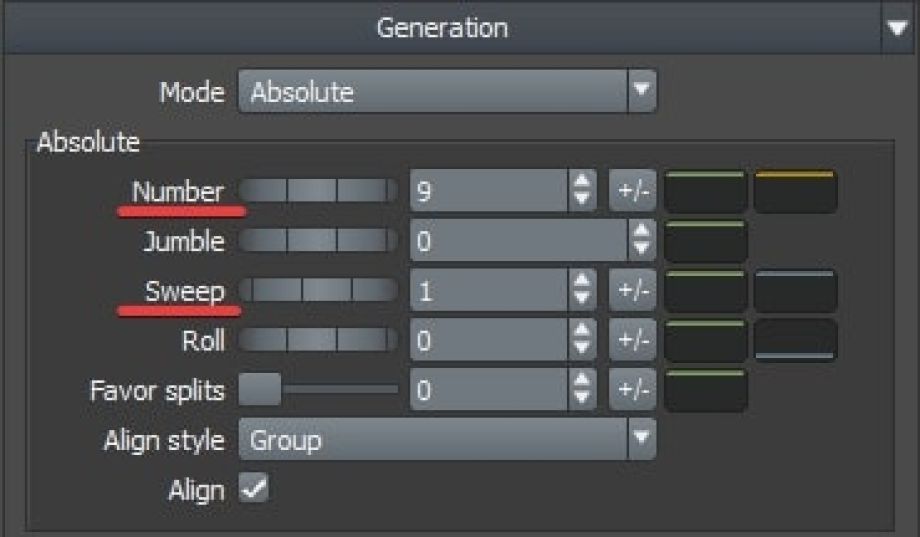920x537 pixels.
Task: Click the Number value field showing 9
Action: [487, 191]
